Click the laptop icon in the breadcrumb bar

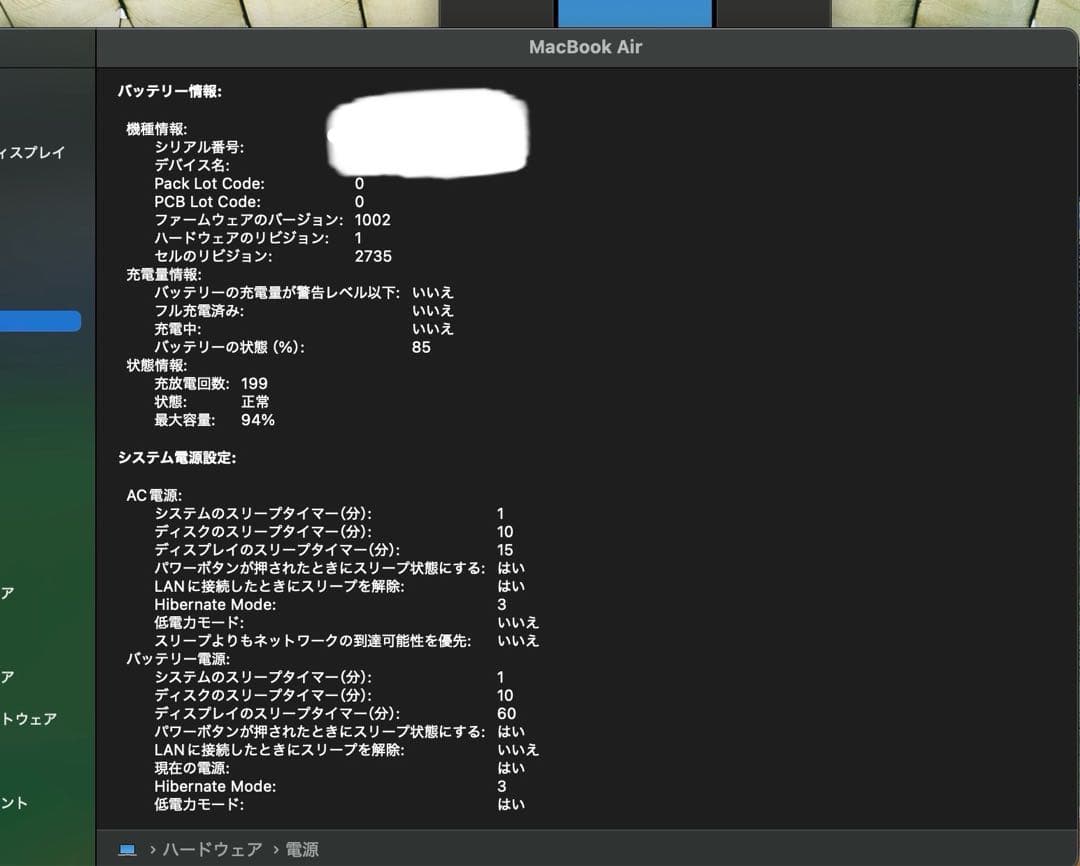point(127,849)
